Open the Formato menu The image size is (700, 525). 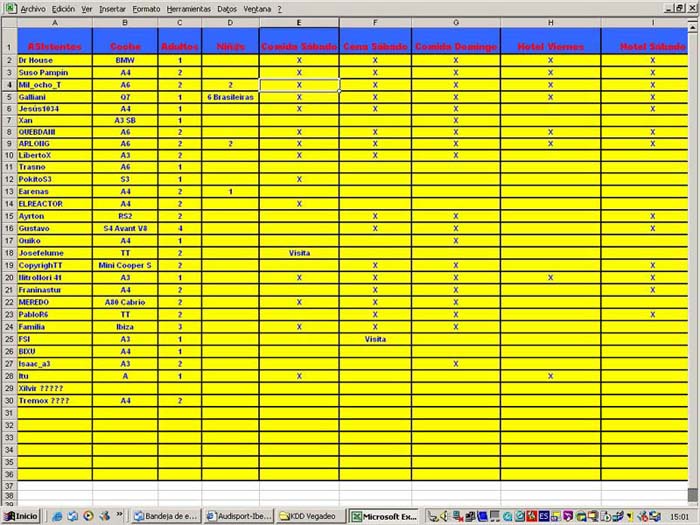click(146, 7)
